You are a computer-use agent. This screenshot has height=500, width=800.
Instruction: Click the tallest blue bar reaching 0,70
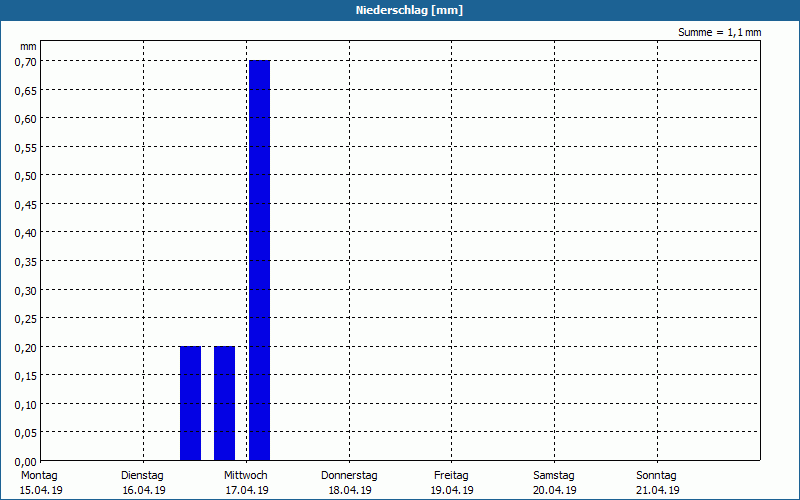pyautogui.click(x=259, y=260)
